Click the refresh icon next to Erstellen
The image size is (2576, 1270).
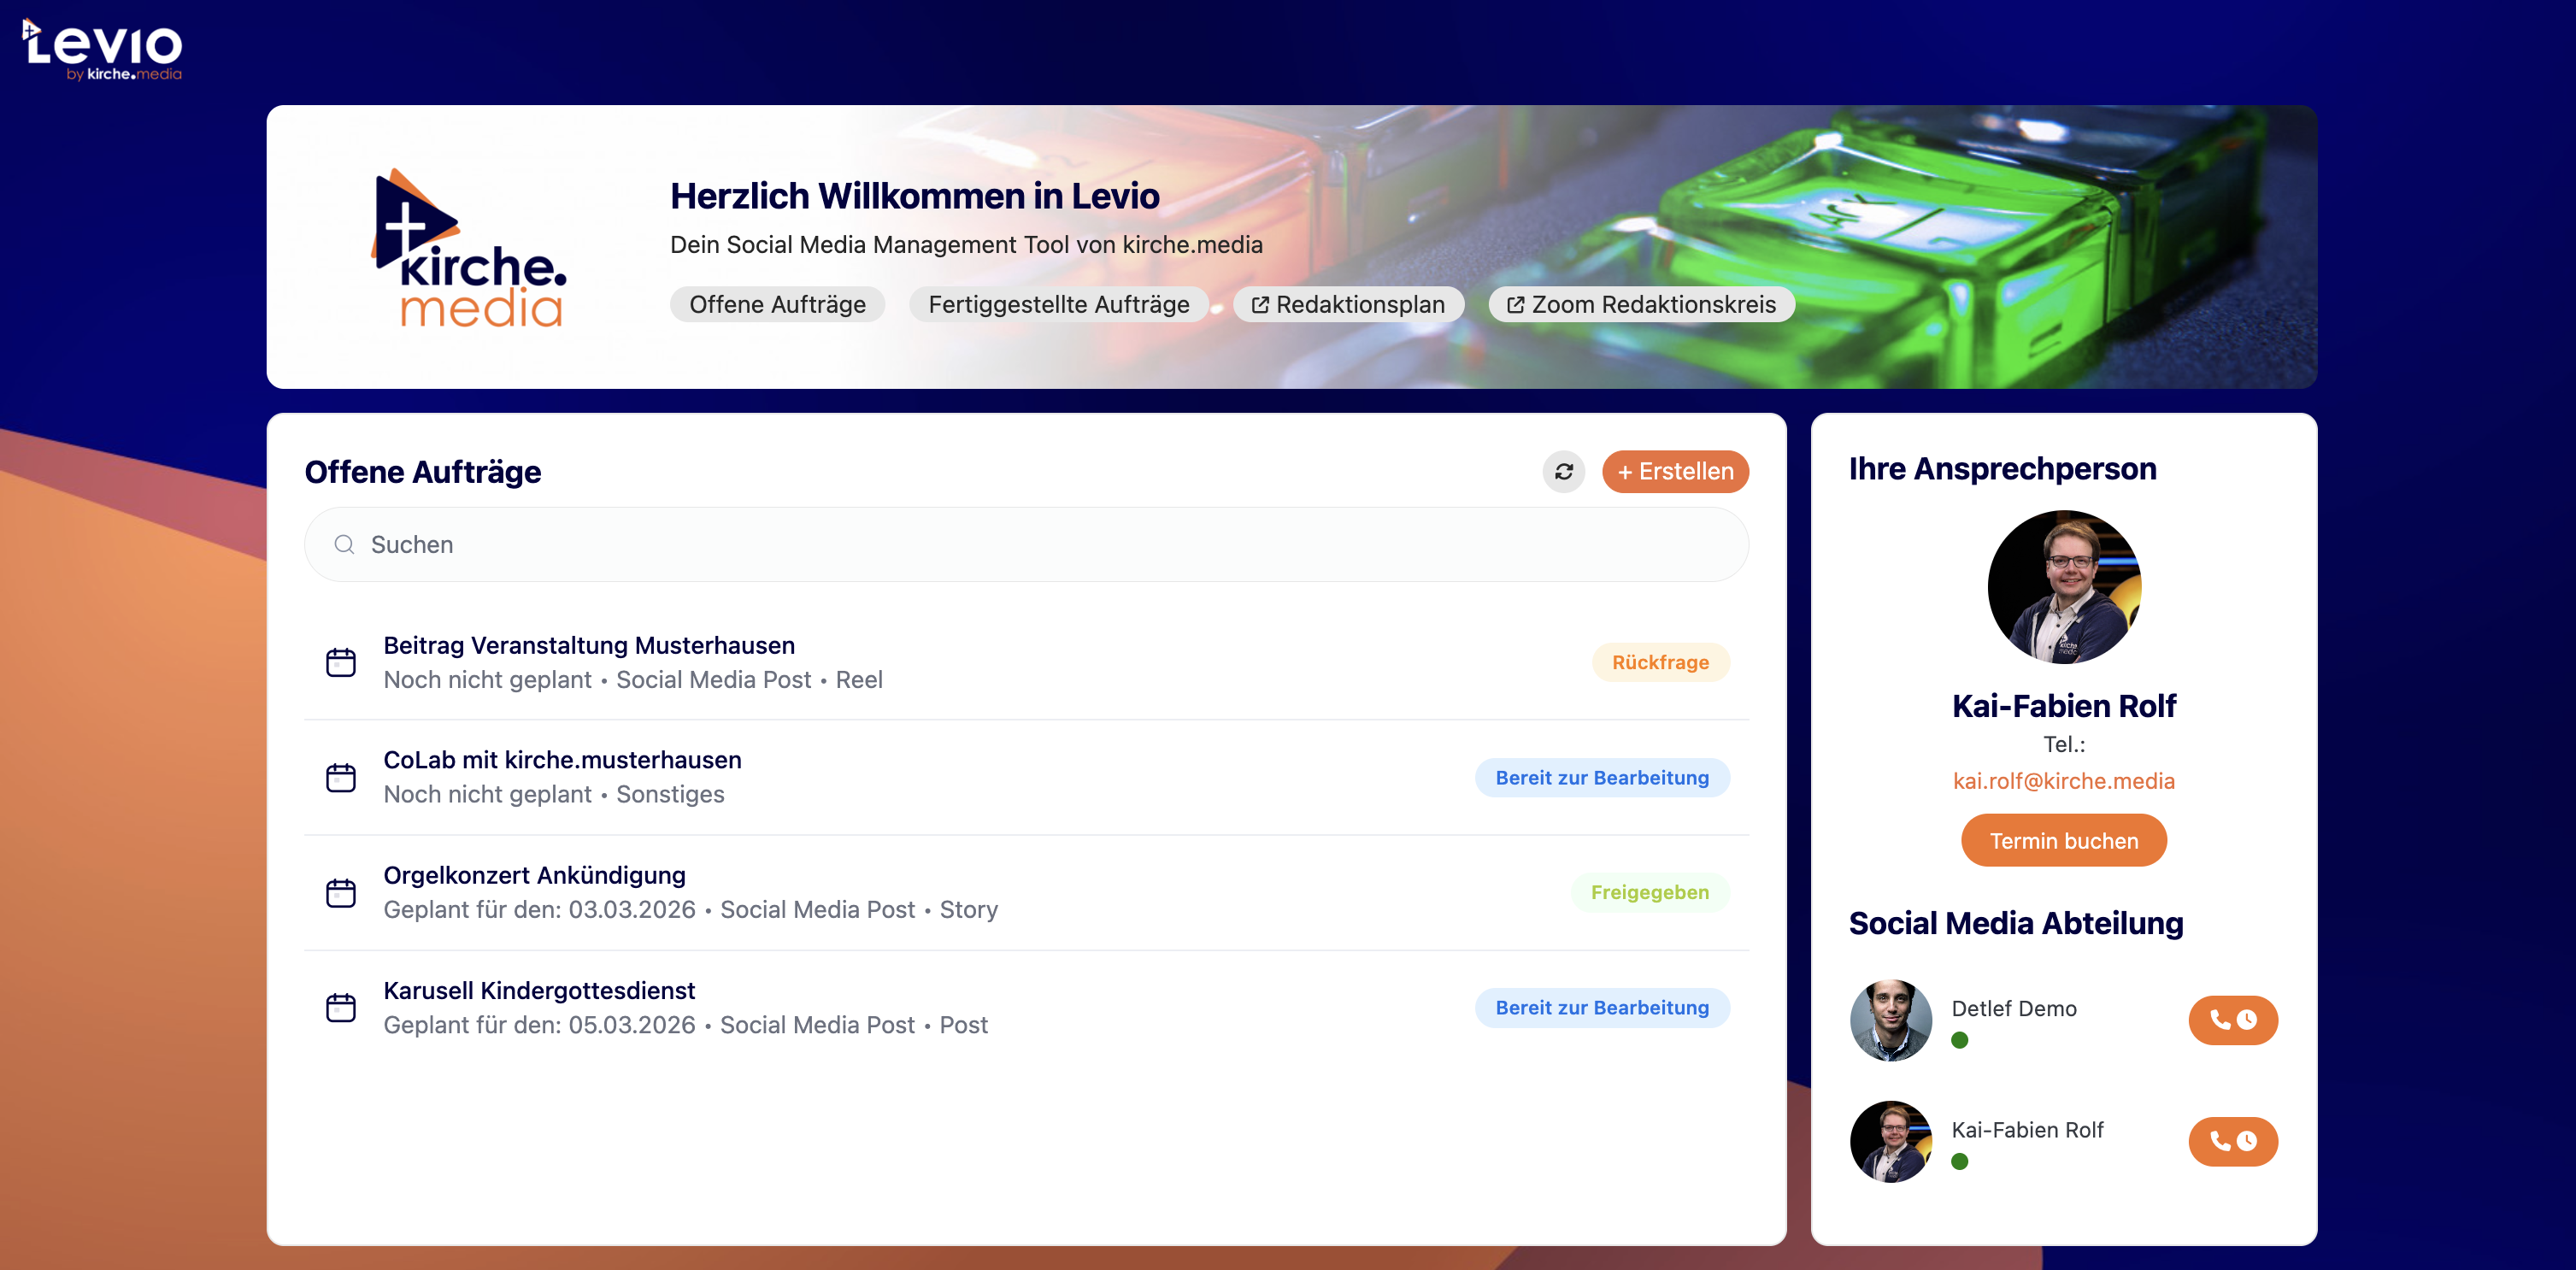[1563, 472]
